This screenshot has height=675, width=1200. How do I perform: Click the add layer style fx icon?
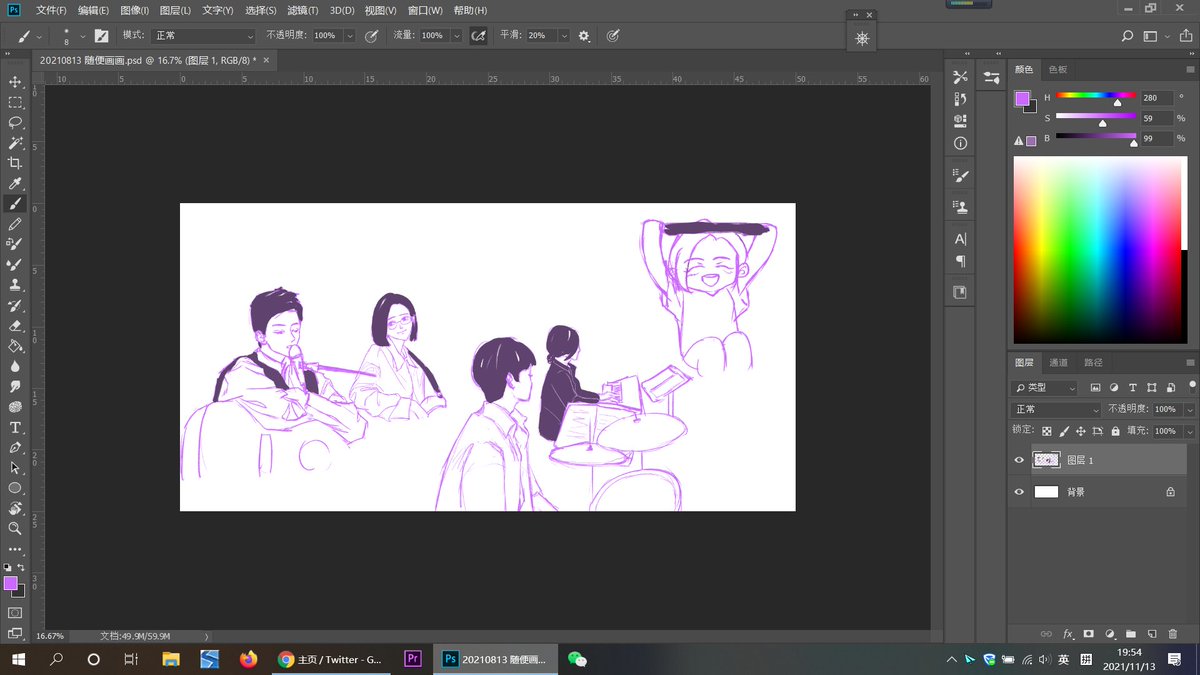pyautogui.click(x=1068, y=634)
